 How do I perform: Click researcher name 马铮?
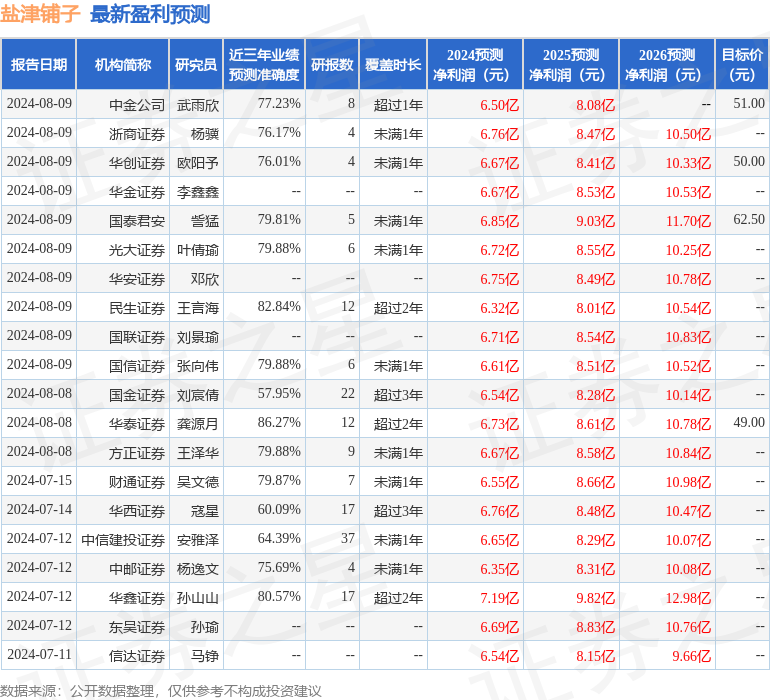tap(205, 655)
